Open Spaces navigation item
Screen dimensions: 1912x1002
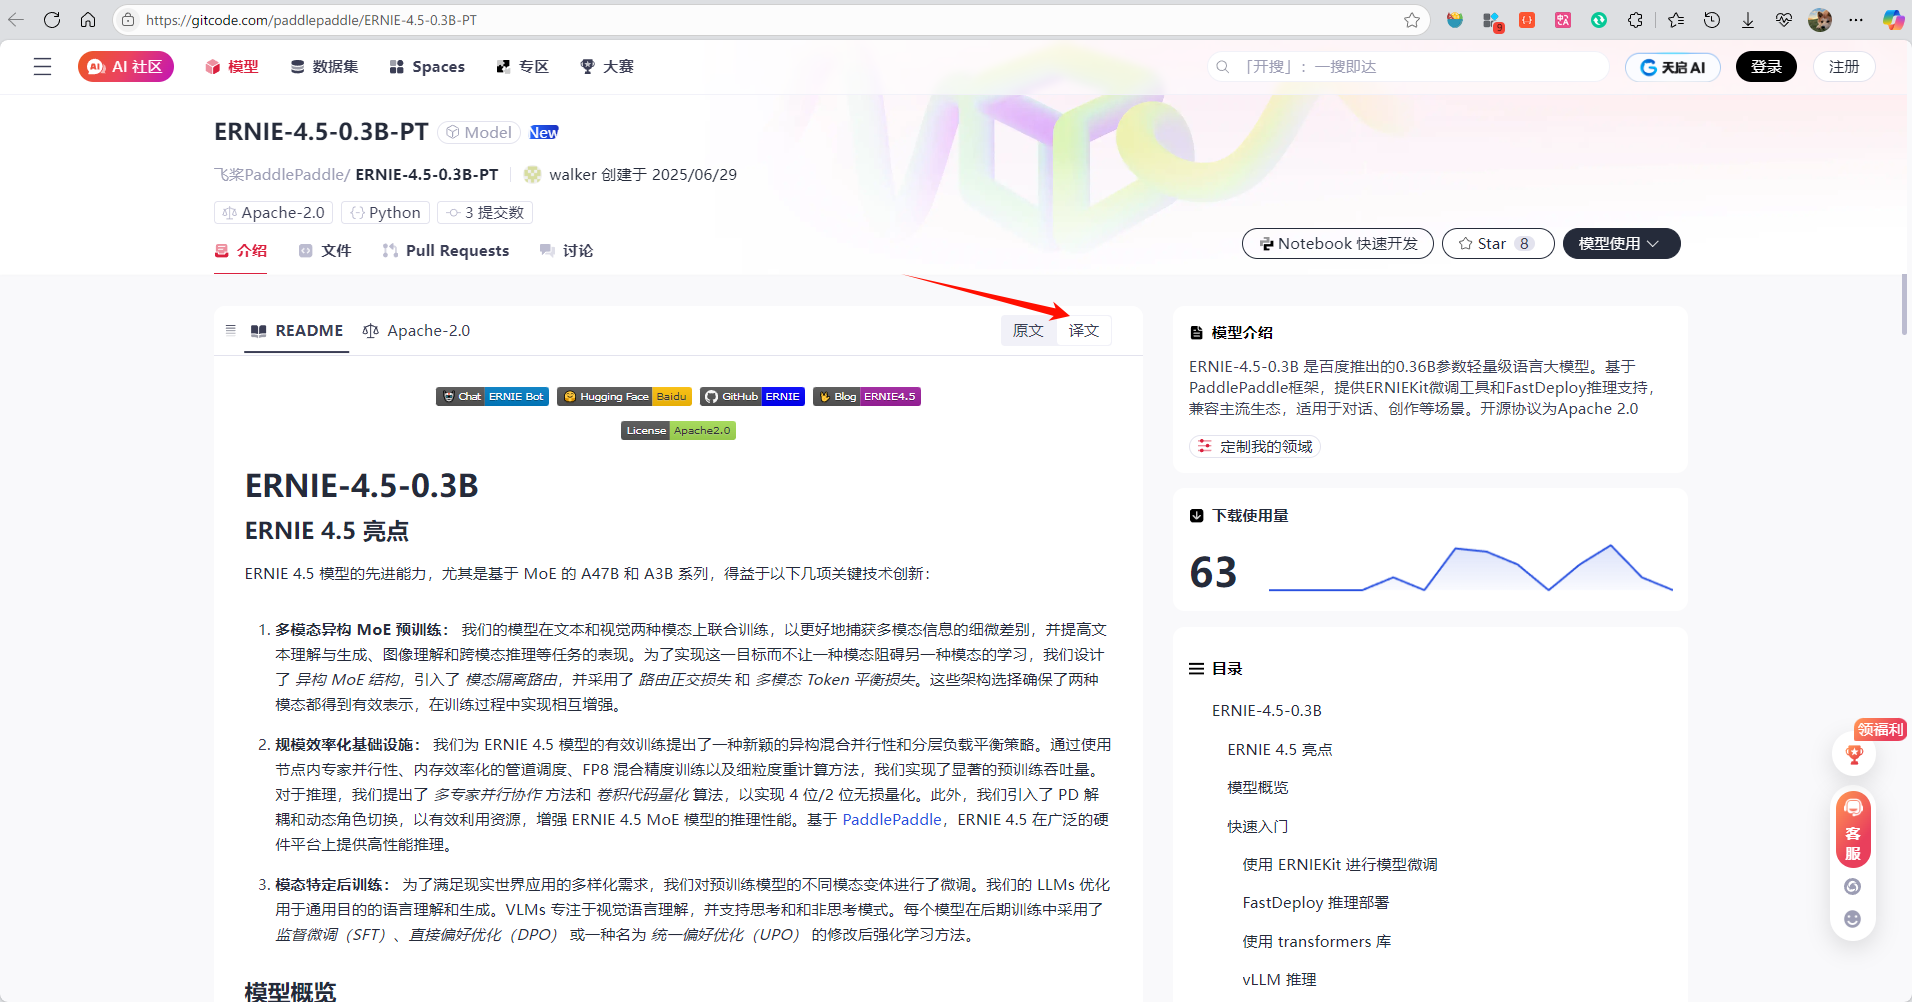pos(427,67)
